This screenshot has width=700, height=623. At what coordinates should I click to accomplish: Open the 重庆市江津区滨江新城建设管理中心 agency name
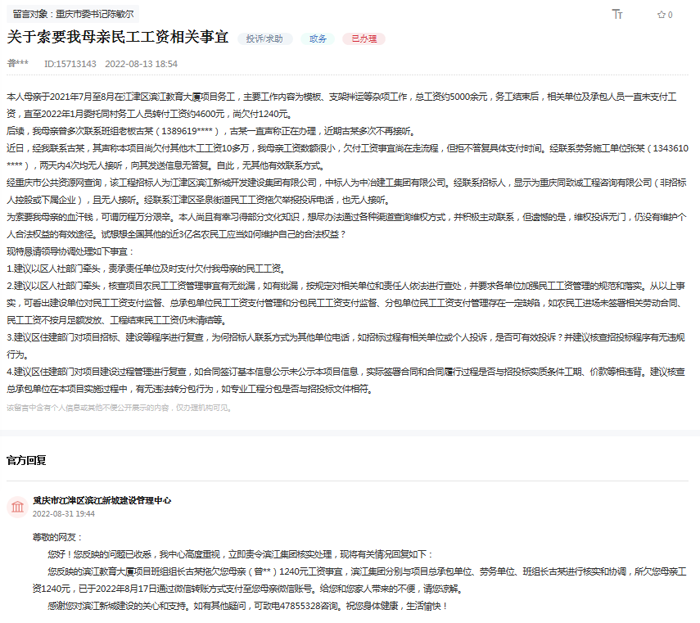pyautogui.click(x=102, y=500)
